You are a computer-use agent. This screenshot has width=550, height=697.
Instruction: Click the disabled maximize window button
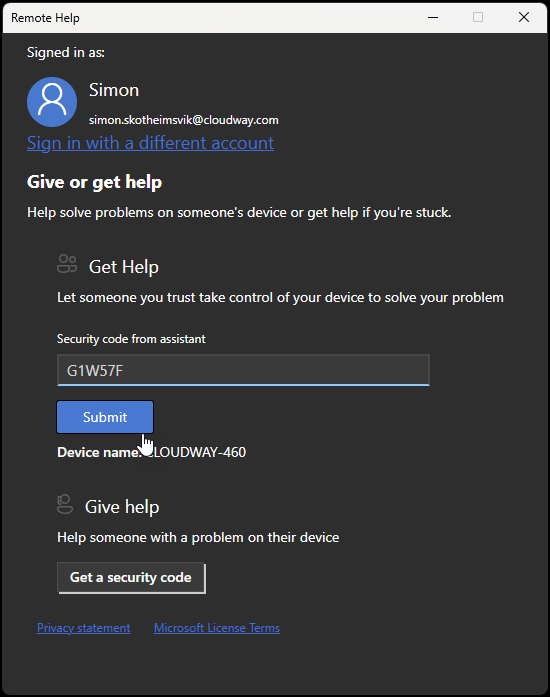point(478,17)
